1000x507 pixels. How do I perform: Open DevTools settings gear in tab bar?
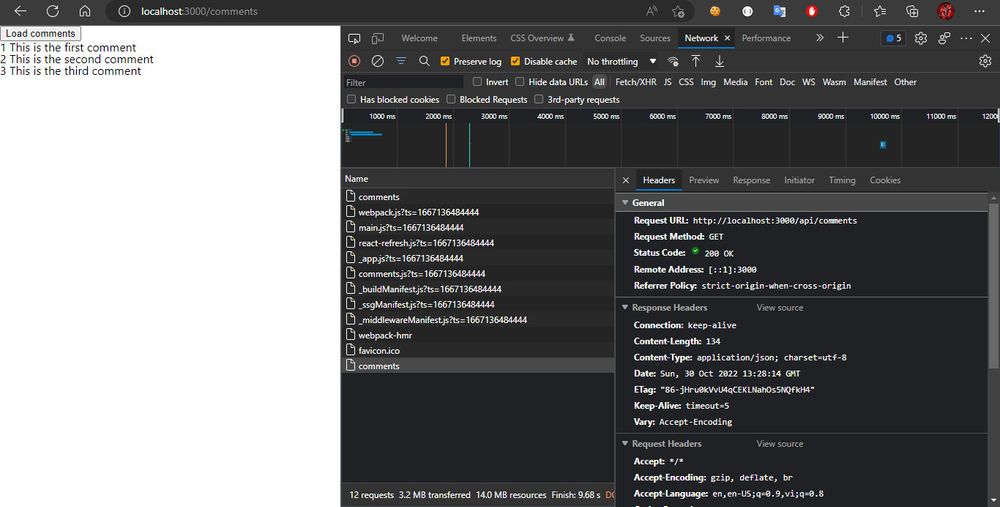920,38
